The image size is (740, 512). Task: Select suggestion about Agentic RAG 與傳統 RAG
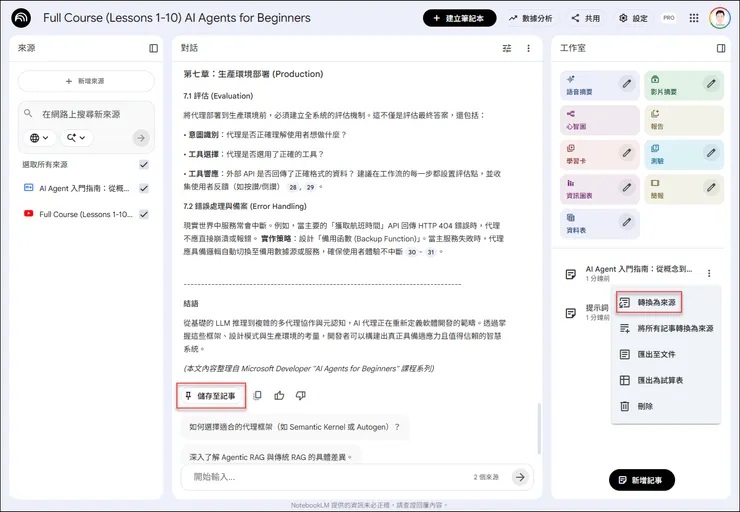click(x=271, y=454)
